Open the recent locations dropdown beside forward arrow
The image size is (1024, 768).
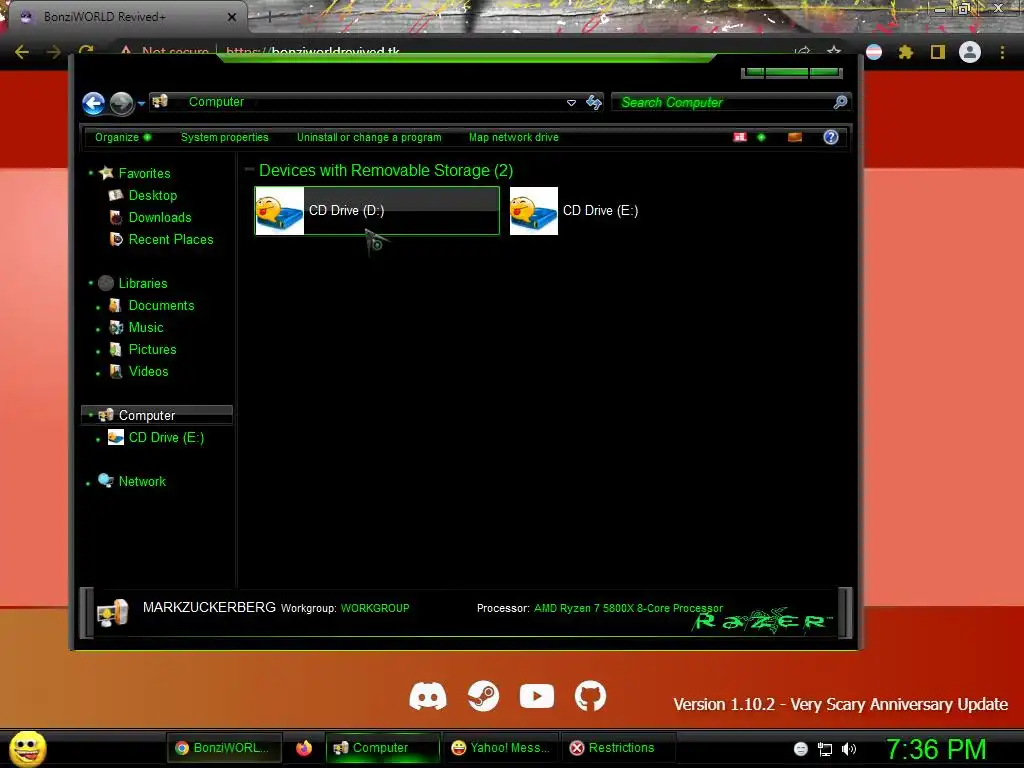[x=141, y=103]
